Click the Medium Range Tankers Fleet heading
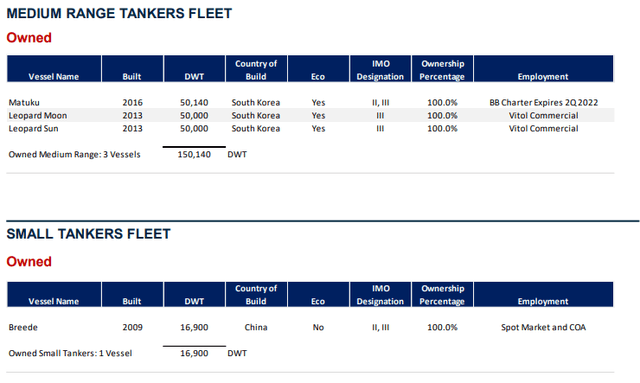Screen dimensions: 640x383 point(119,13)
